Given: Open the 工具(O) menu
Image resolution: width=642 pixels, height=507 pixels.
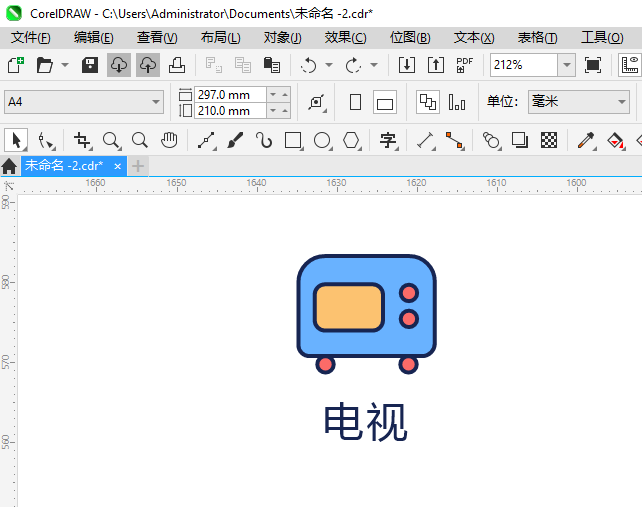Looking at the screenshot, I should [602, 38].
